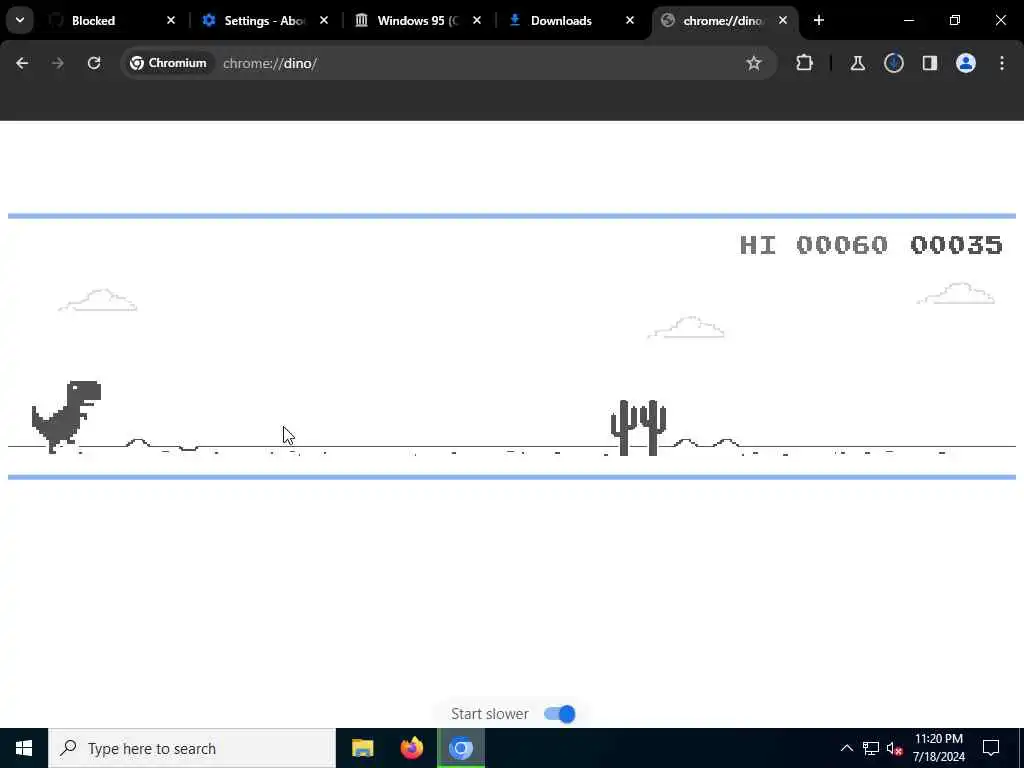The height and width of the screenshot is (768, 1024).
Task: Close the Windows 95 tab
Action: [477, 20]
